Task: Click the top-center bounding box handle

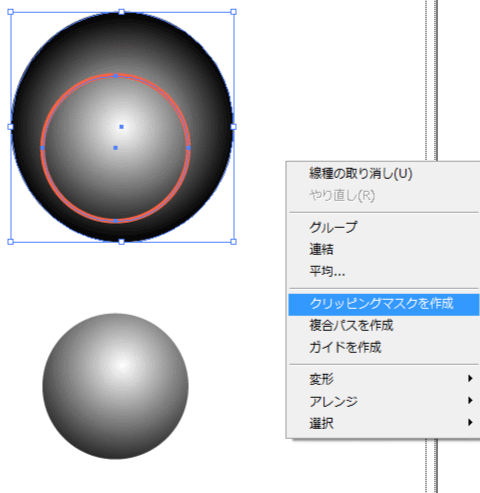Action: tap(122, 12)
